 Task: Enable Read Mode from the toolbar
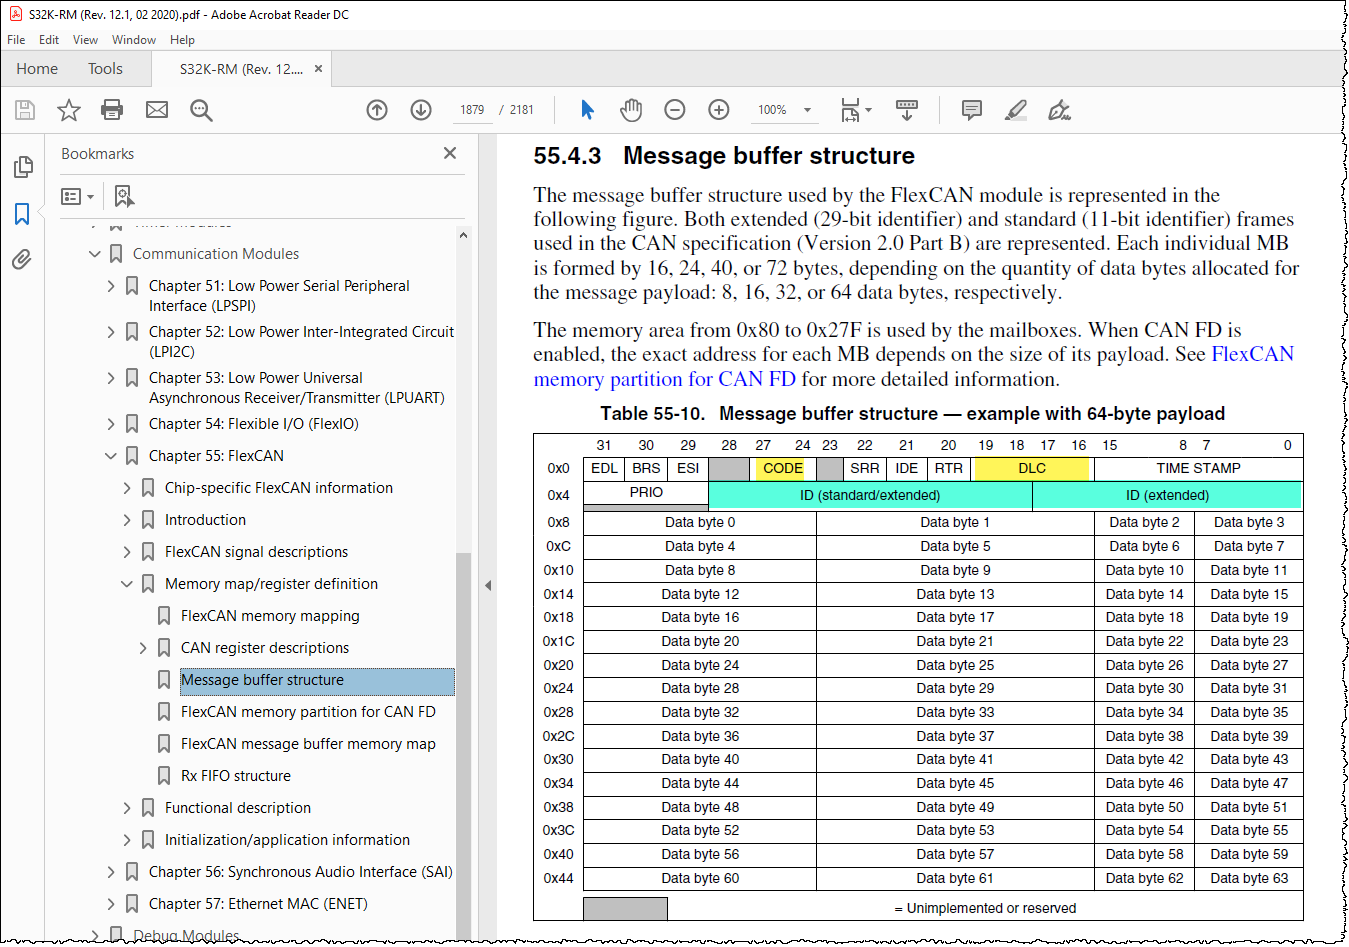click(x=907, y=110)
